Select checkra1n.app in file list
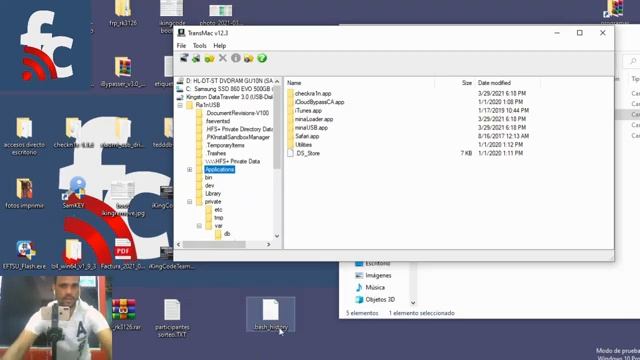Viewport: 640px width, 360px height. coord(313,93)
